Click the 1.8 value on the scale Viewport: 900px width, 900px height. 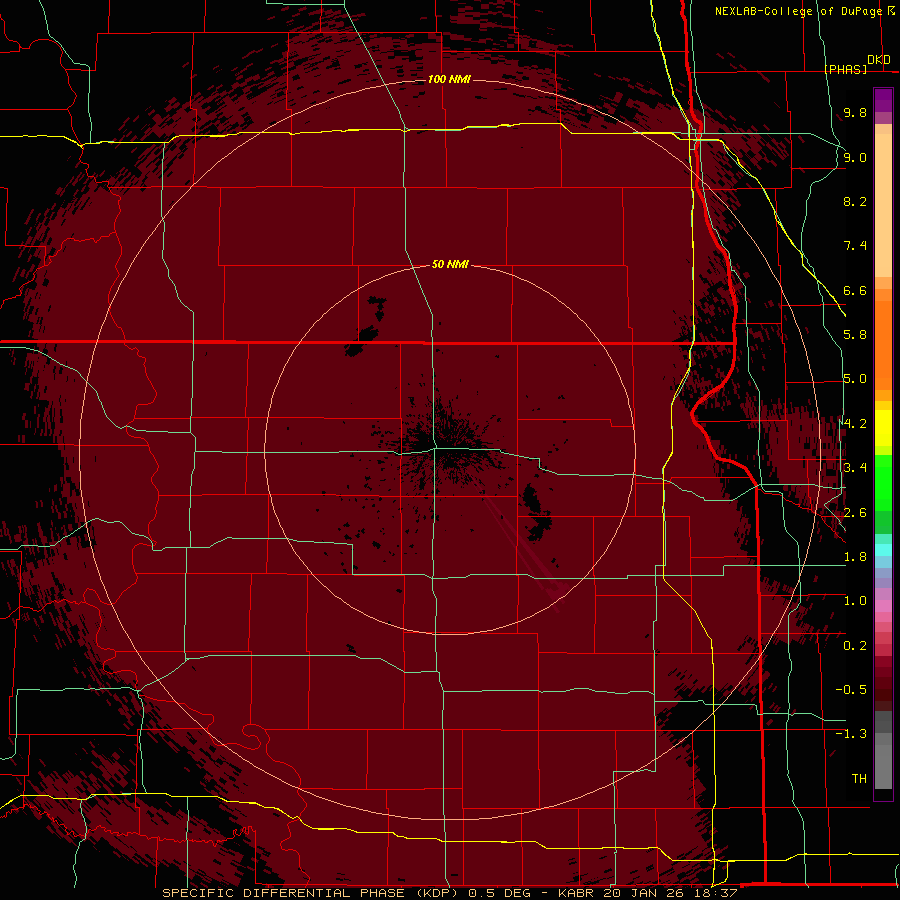(855, 557)
